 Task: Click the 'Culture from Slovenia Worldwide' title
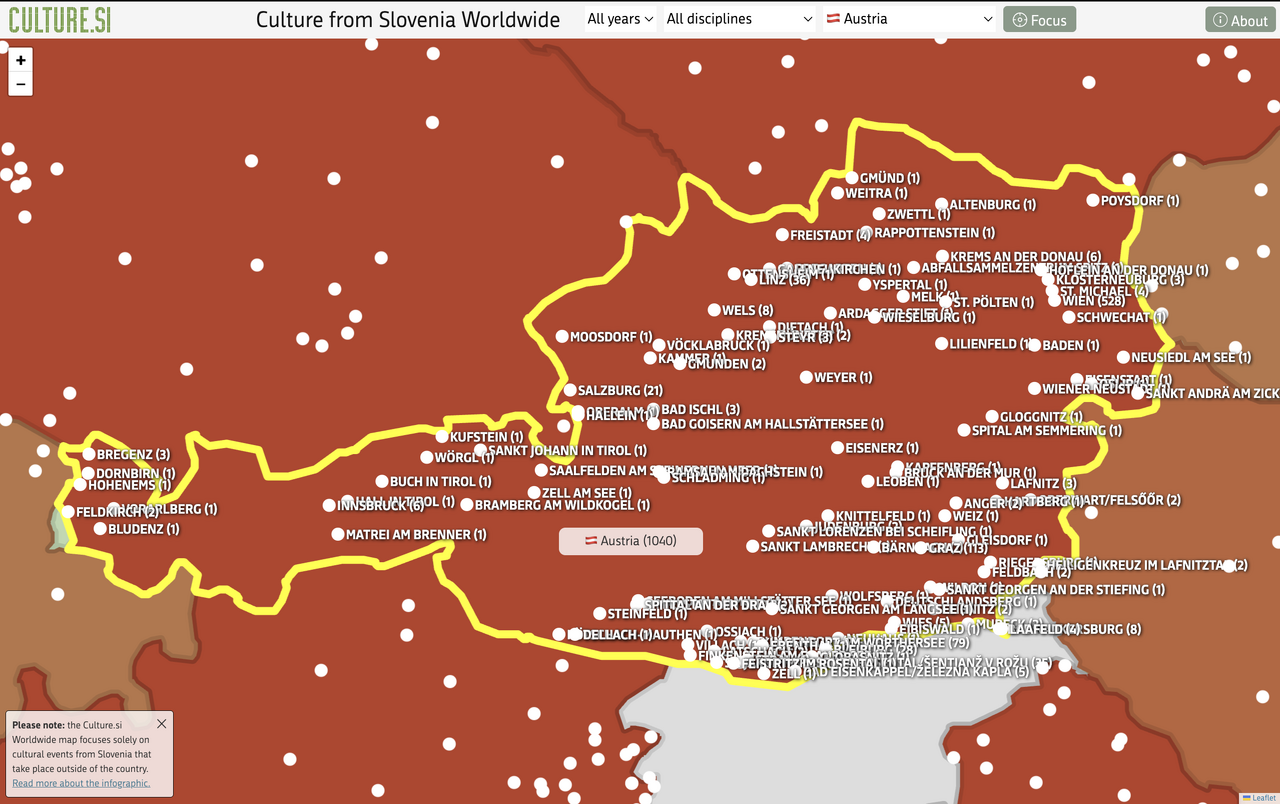[x=408, y=19]
